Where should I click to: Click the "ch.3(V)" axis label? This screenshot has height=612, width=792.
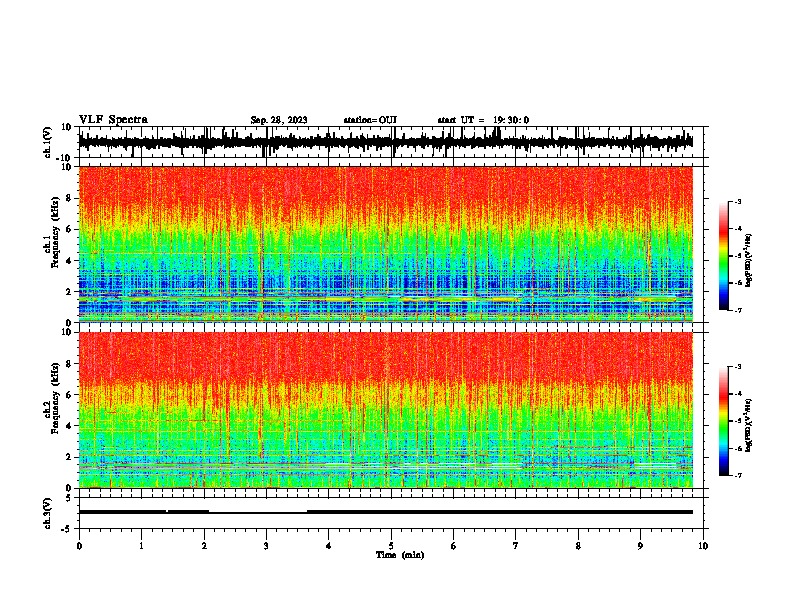48,513
